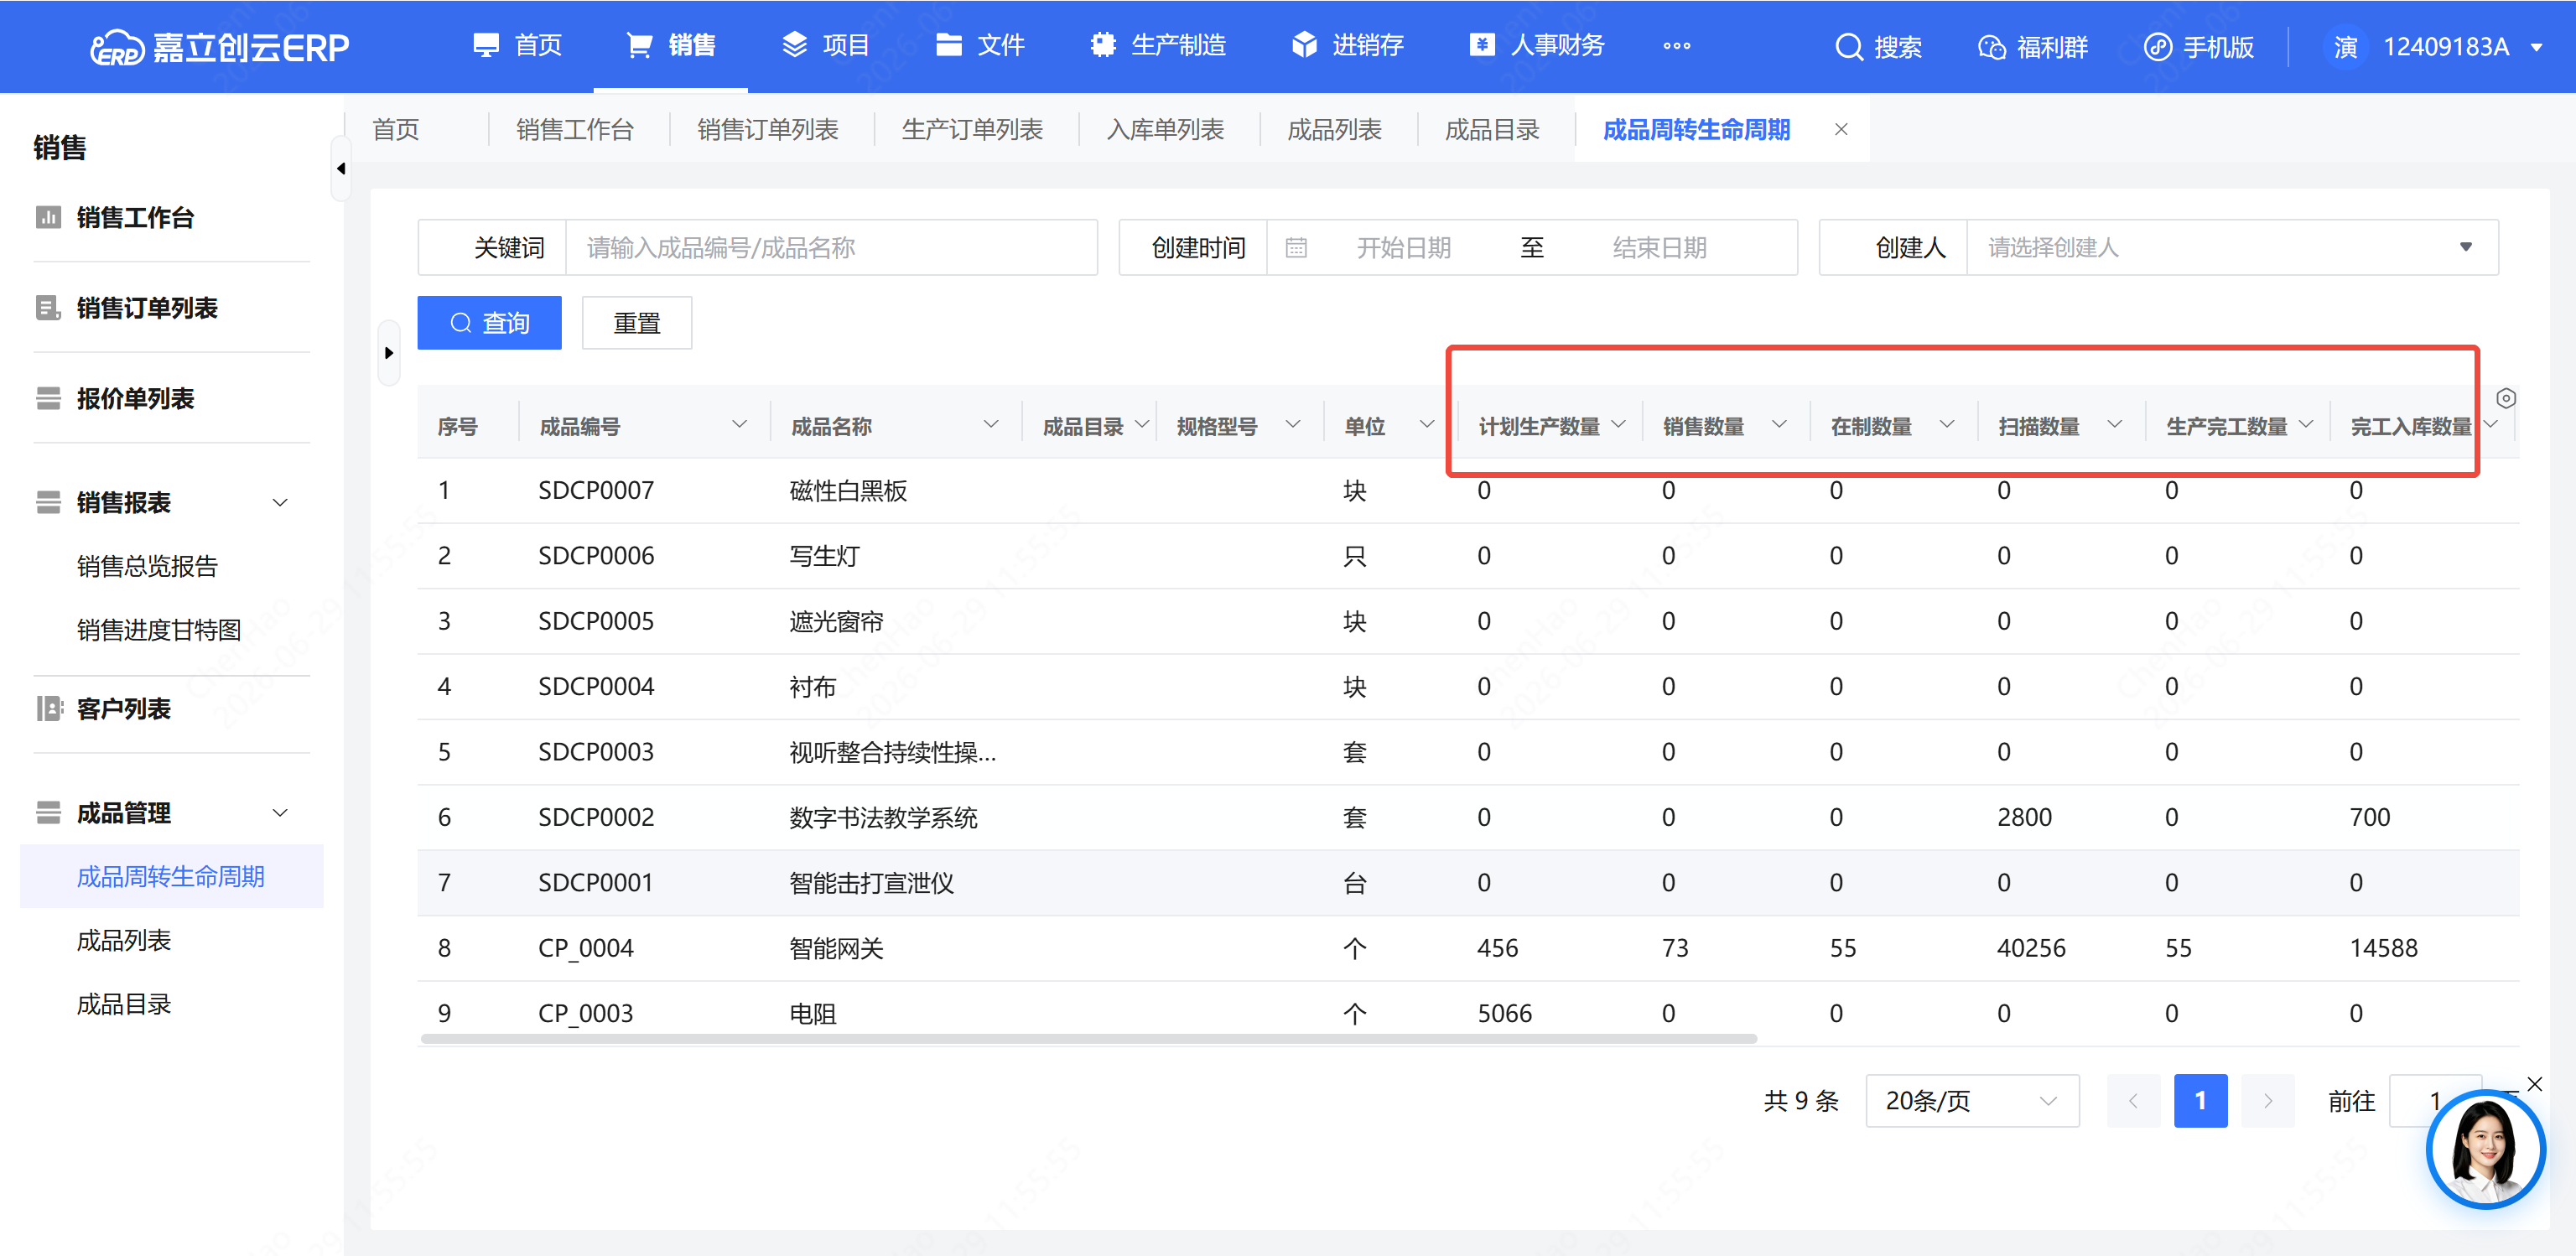Click the 智能网关 product name cell
2576x1256 pixels.
(x=837, y=948)
